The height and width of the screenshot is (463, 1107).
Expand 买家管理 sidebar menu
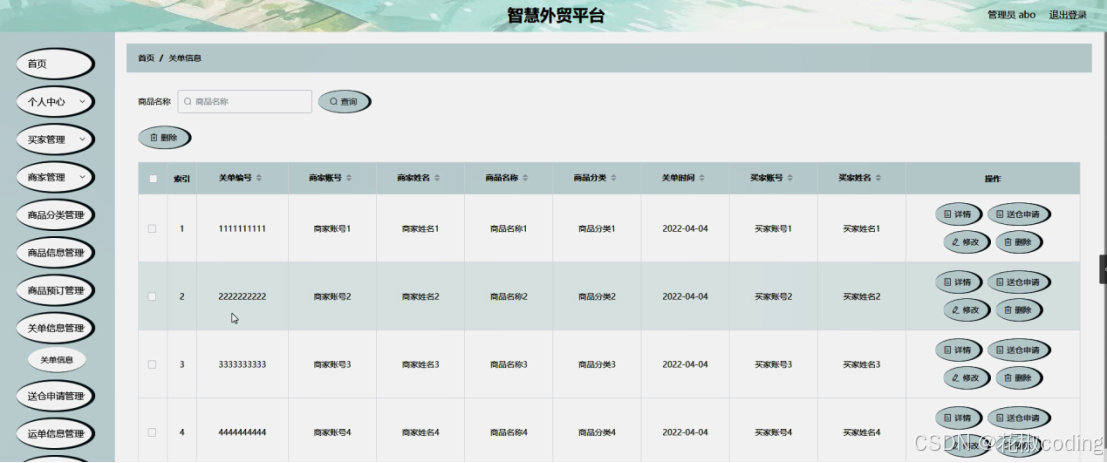pos(55,140)
